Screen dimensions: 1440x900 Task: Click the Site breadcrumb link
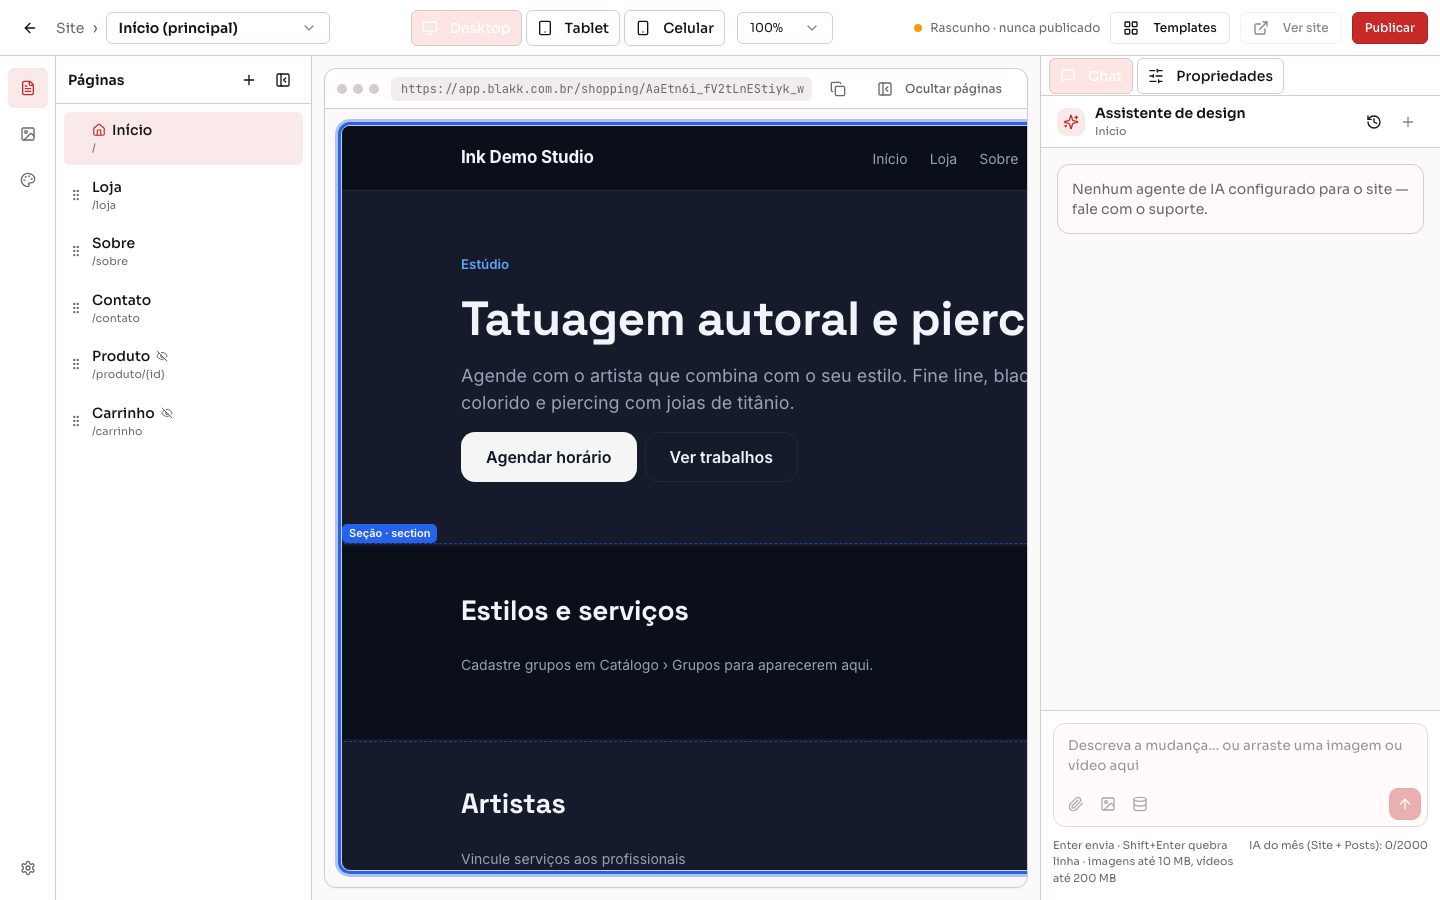pos(70,28)
